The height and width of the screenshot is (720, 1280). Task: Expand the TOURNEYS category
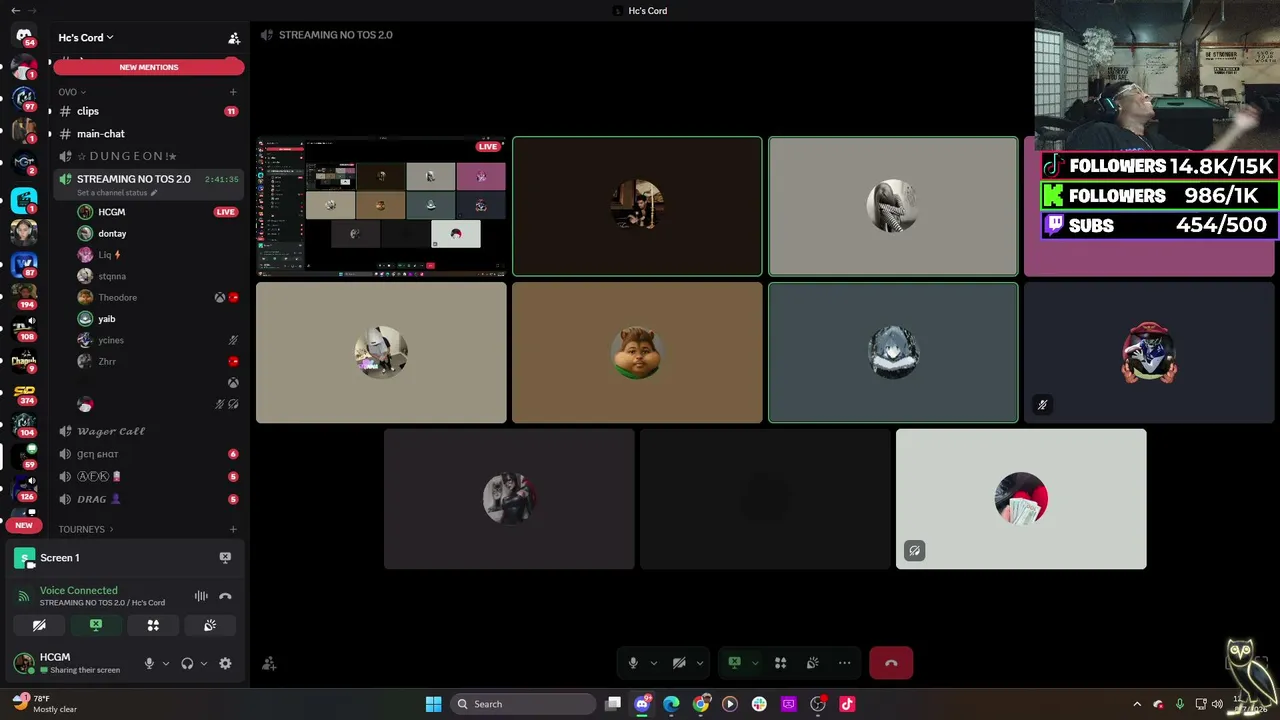tap(86, 529)
